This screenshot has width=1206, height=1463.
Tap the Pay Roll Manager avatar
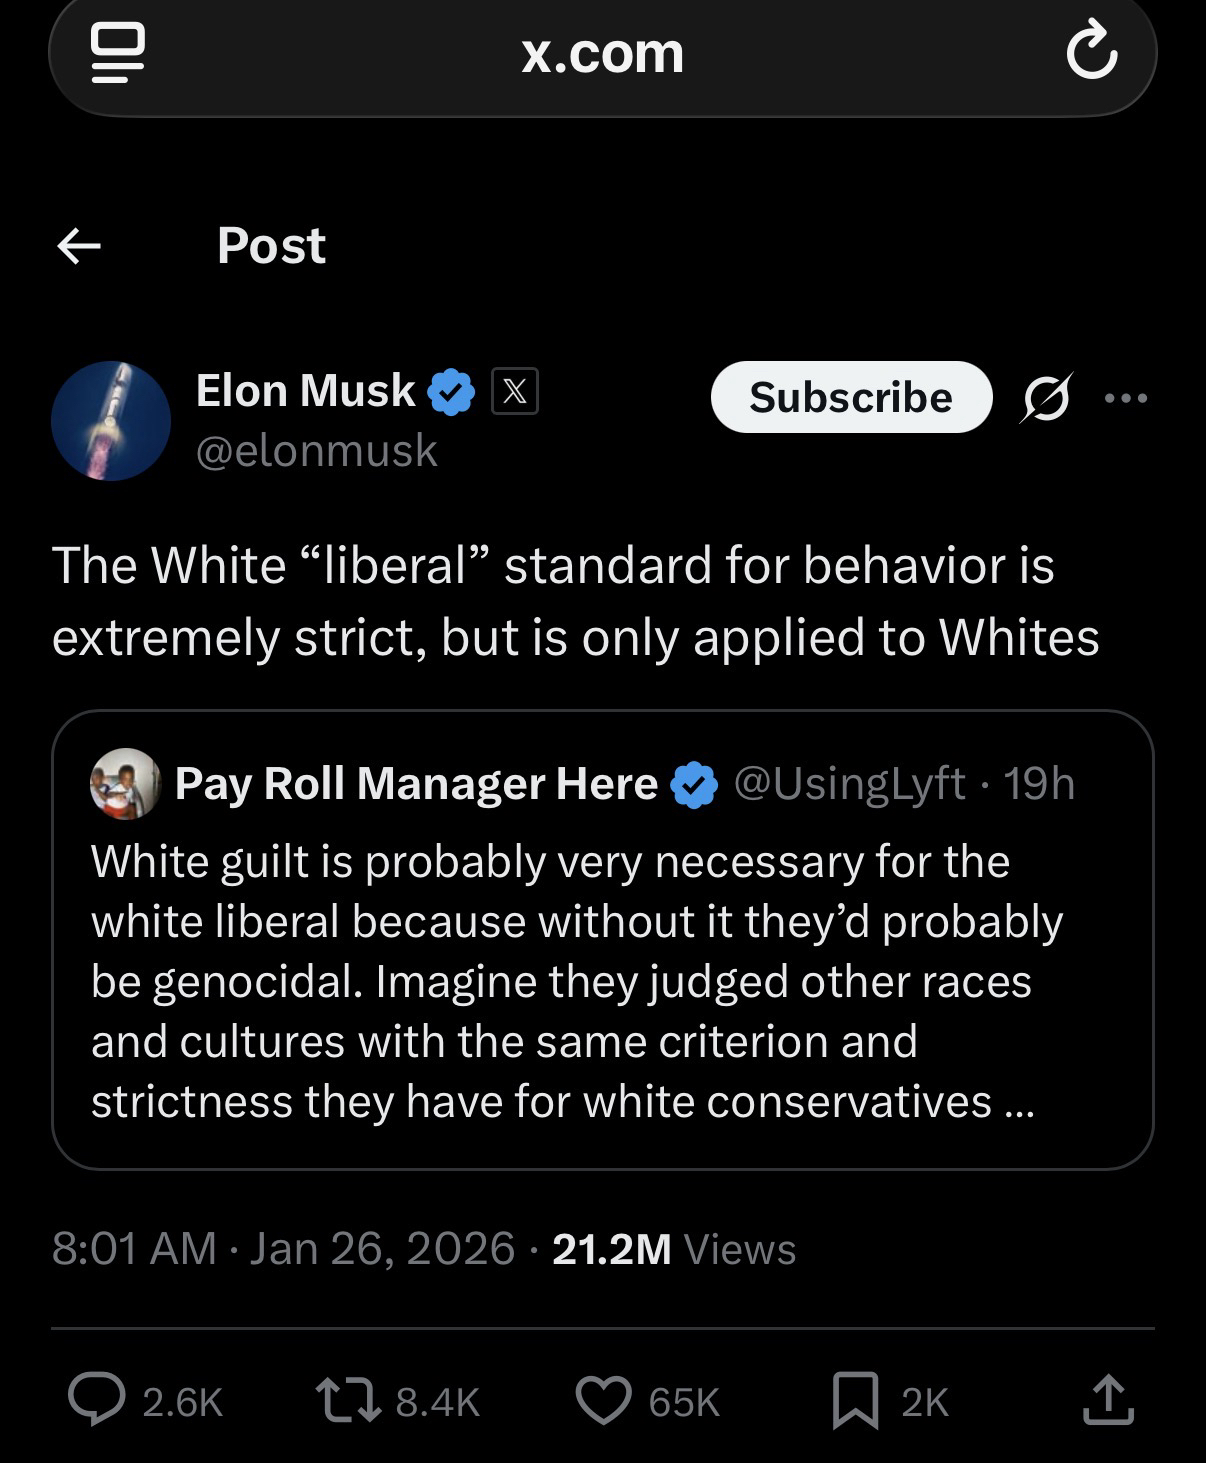[125, 784]
